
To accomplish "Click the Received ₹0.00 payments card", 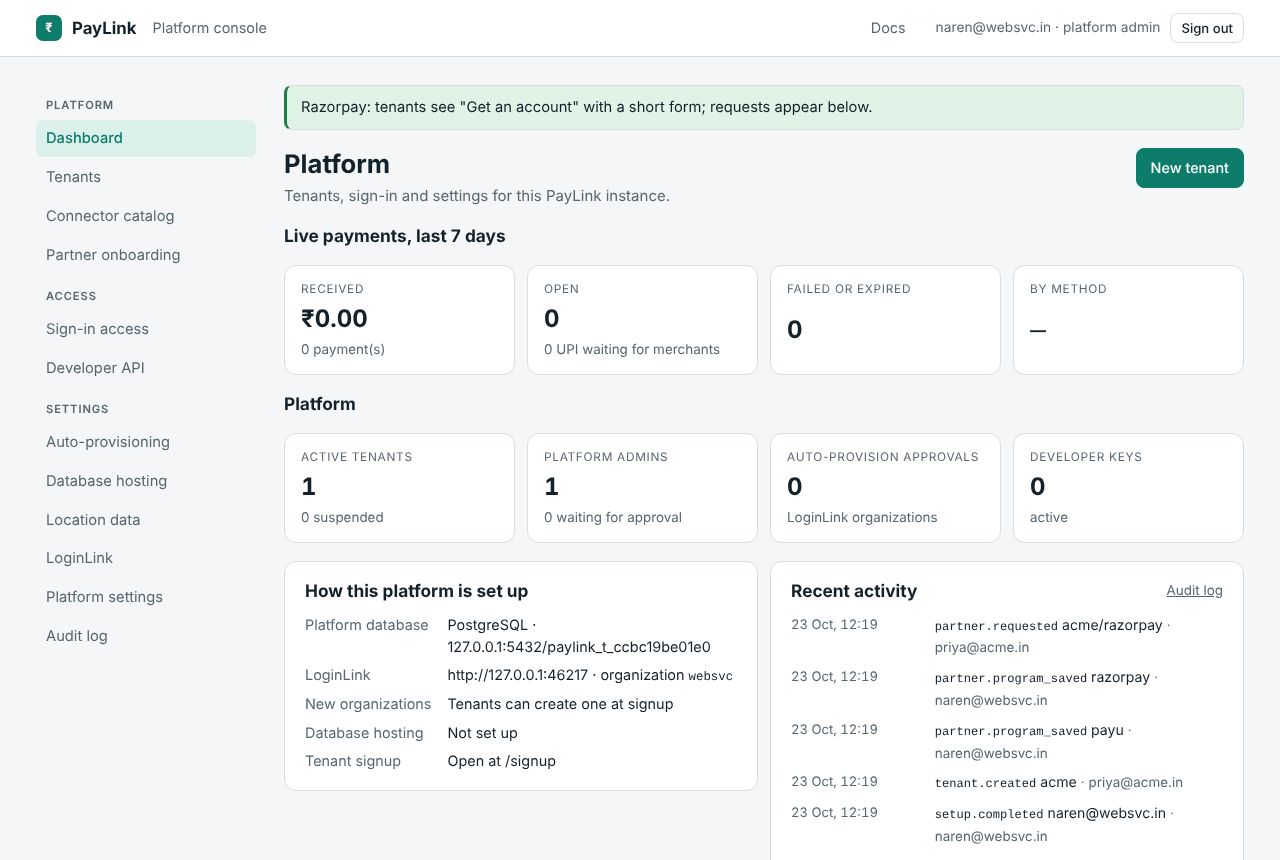I will click(x=399, y=320).
